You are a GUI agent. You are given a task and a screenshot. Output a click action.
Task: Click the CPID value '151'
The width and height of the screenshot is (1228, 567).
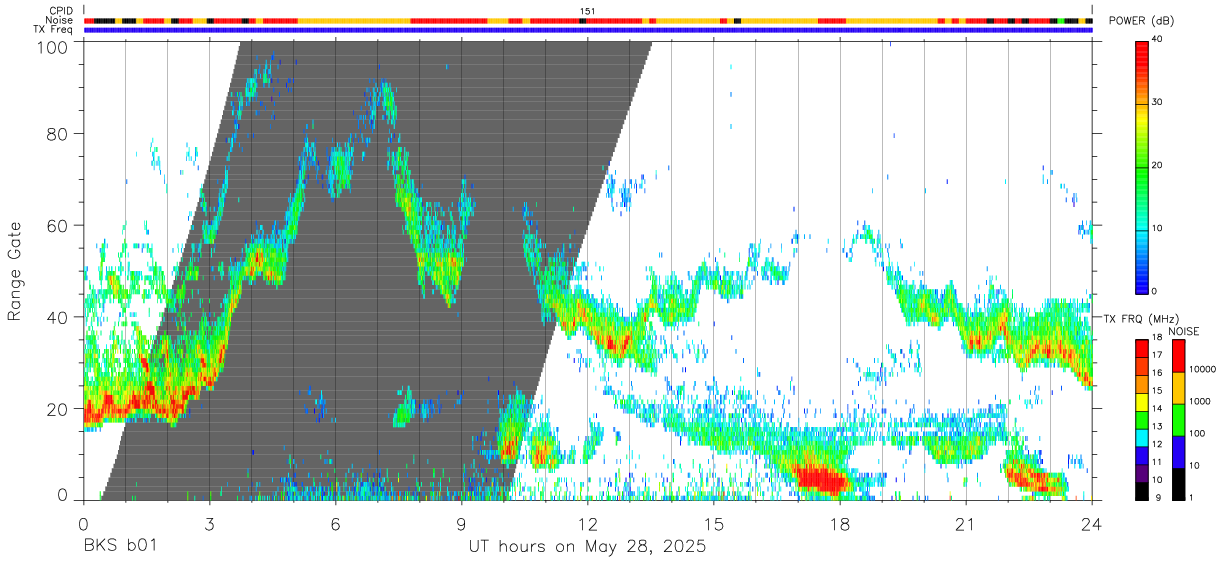pyautogui.click(x=588, y=11)
